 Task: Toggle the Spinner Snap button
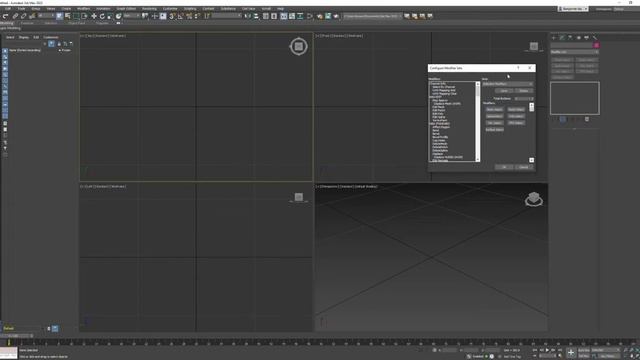pos(197,16)
